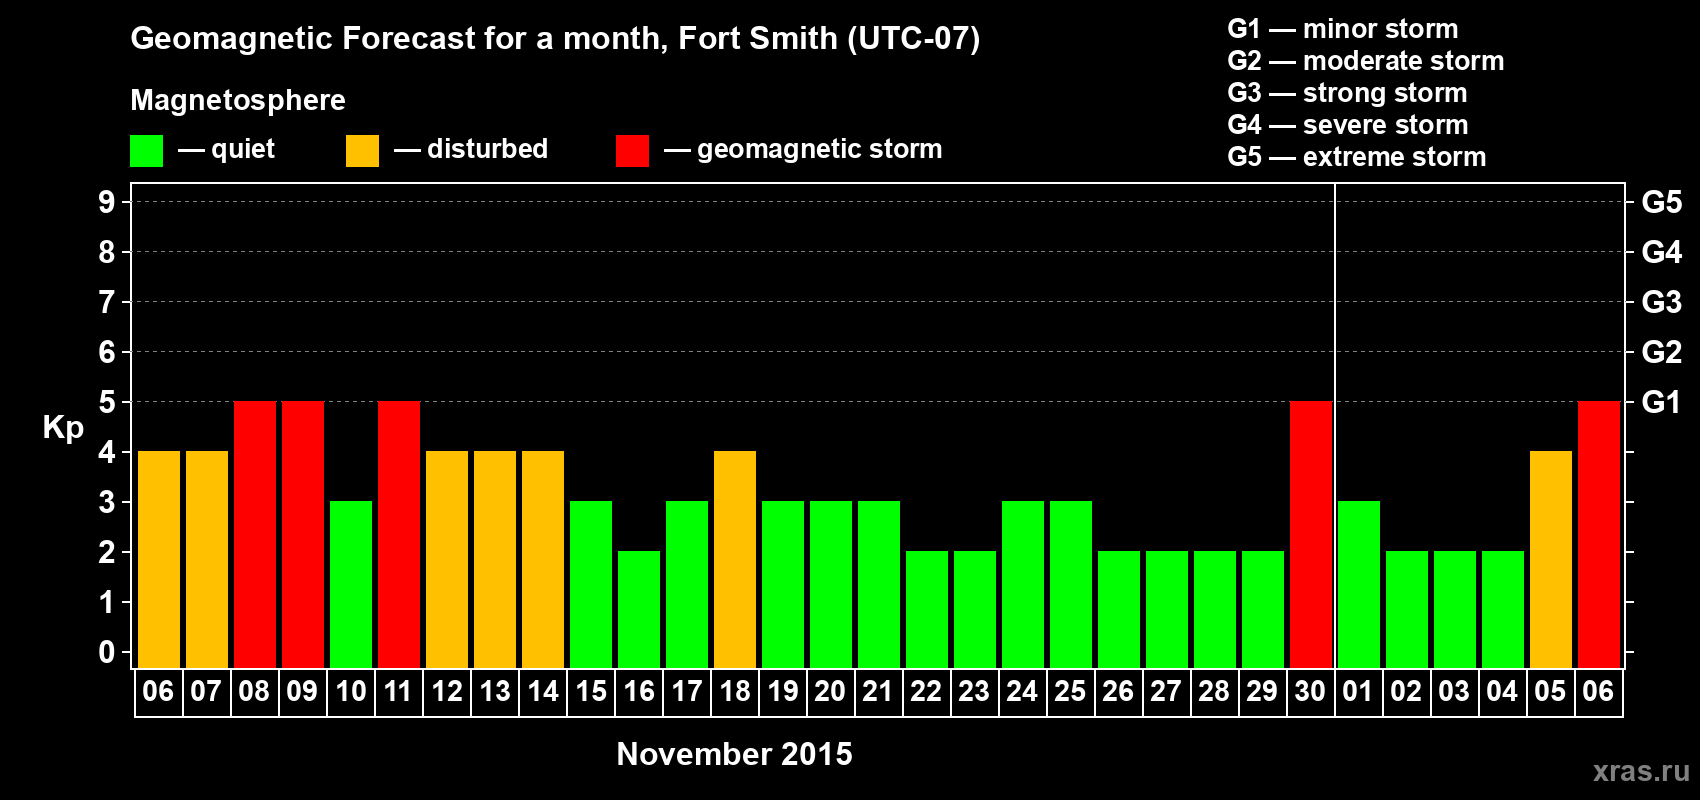Click the '— geomagnetic storm' legend label
Screen dimensions: 1700x800
803,150
